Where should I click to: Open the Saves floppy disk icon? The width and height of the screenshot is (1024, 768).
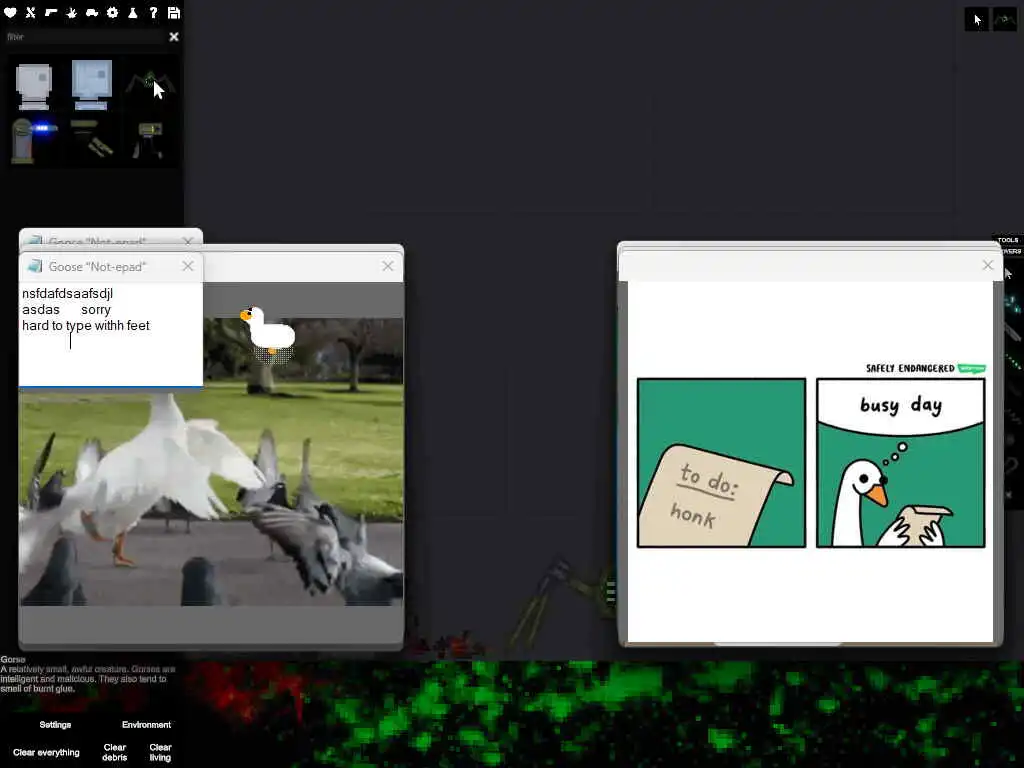tap(174, 12)
